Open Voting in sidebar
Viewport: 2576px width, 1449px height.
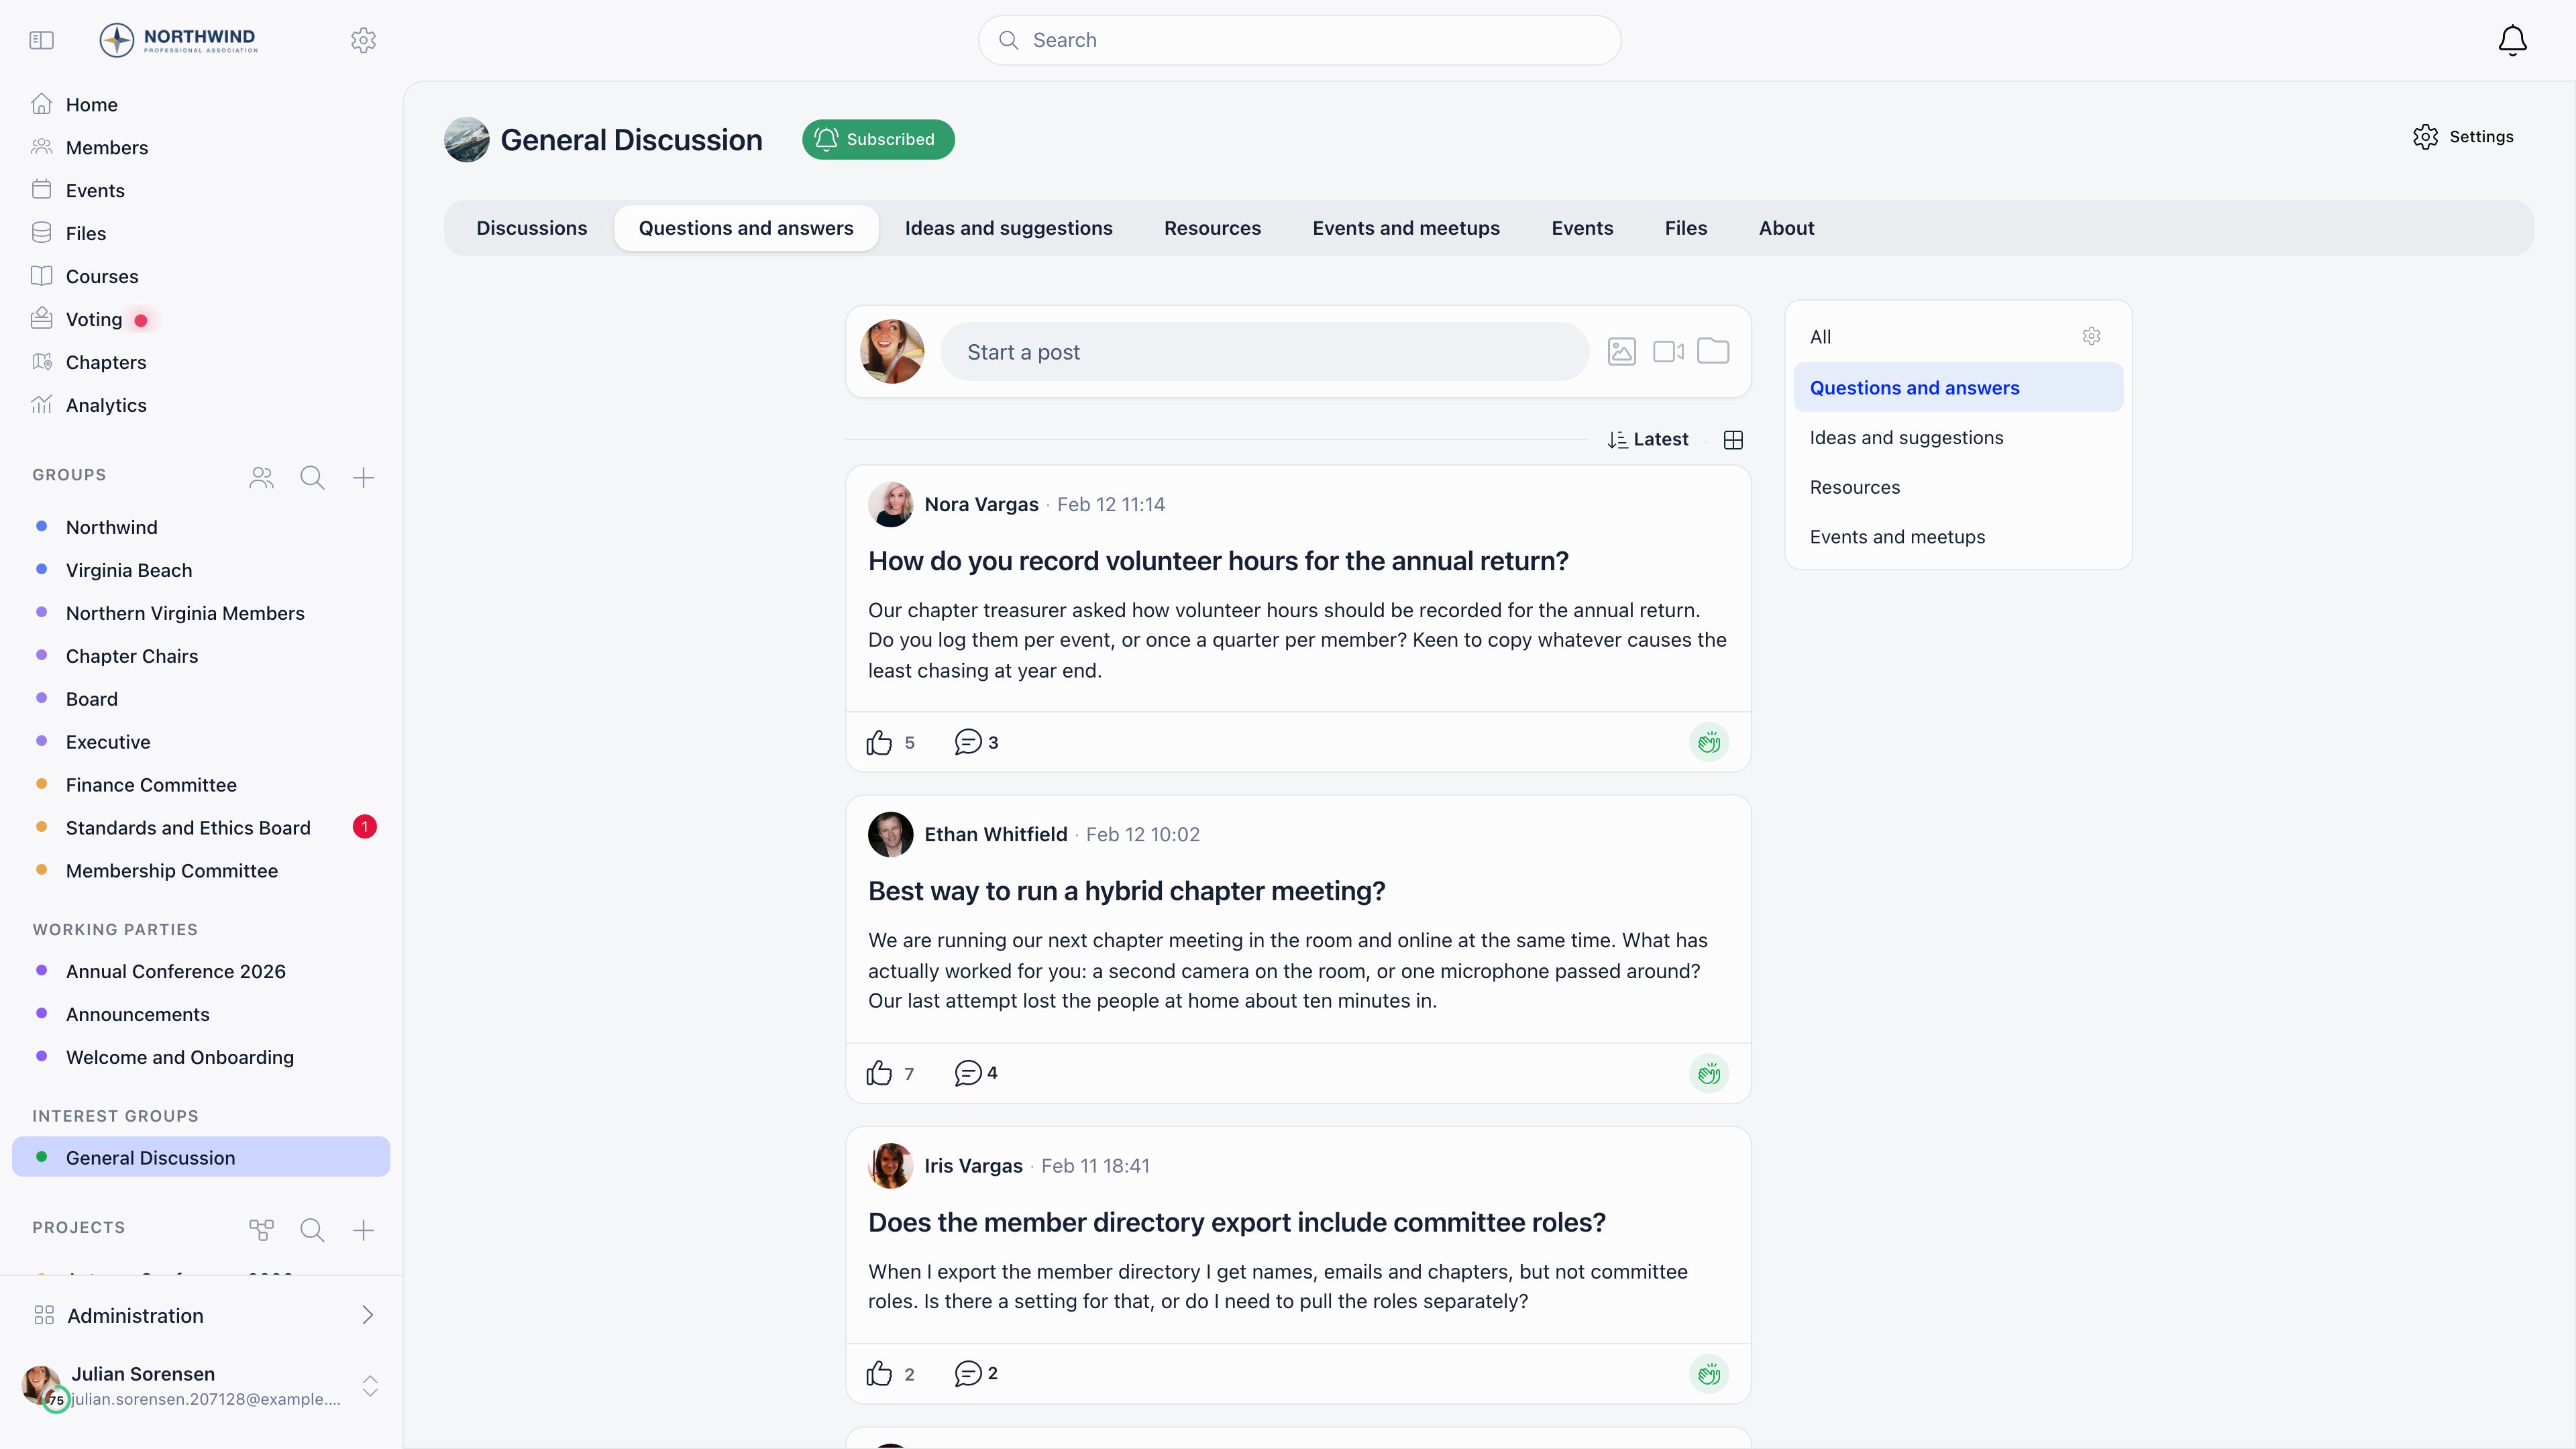click(x=201, y=320)
